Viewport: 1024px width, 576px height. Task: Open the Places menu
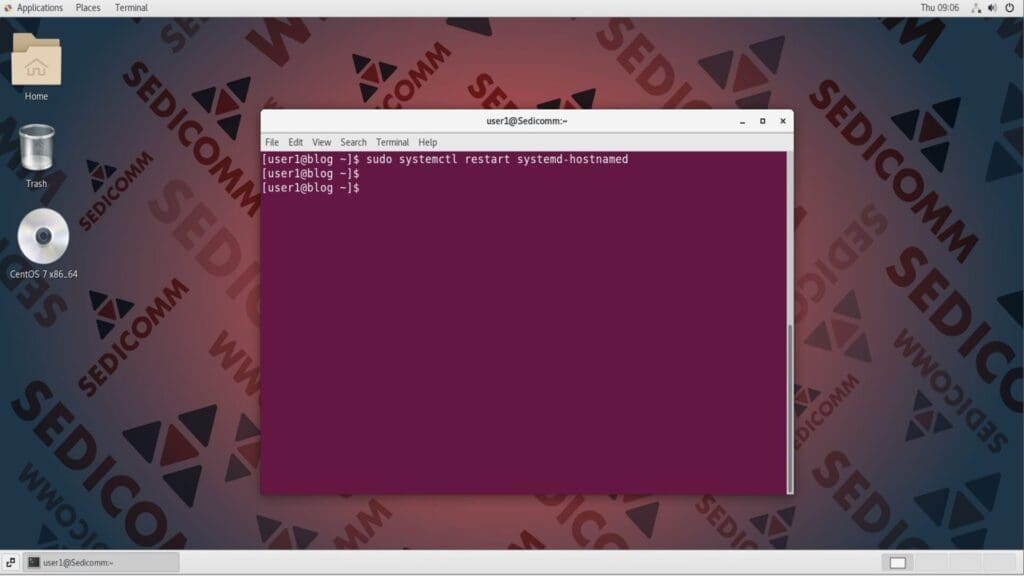[88, 8]
